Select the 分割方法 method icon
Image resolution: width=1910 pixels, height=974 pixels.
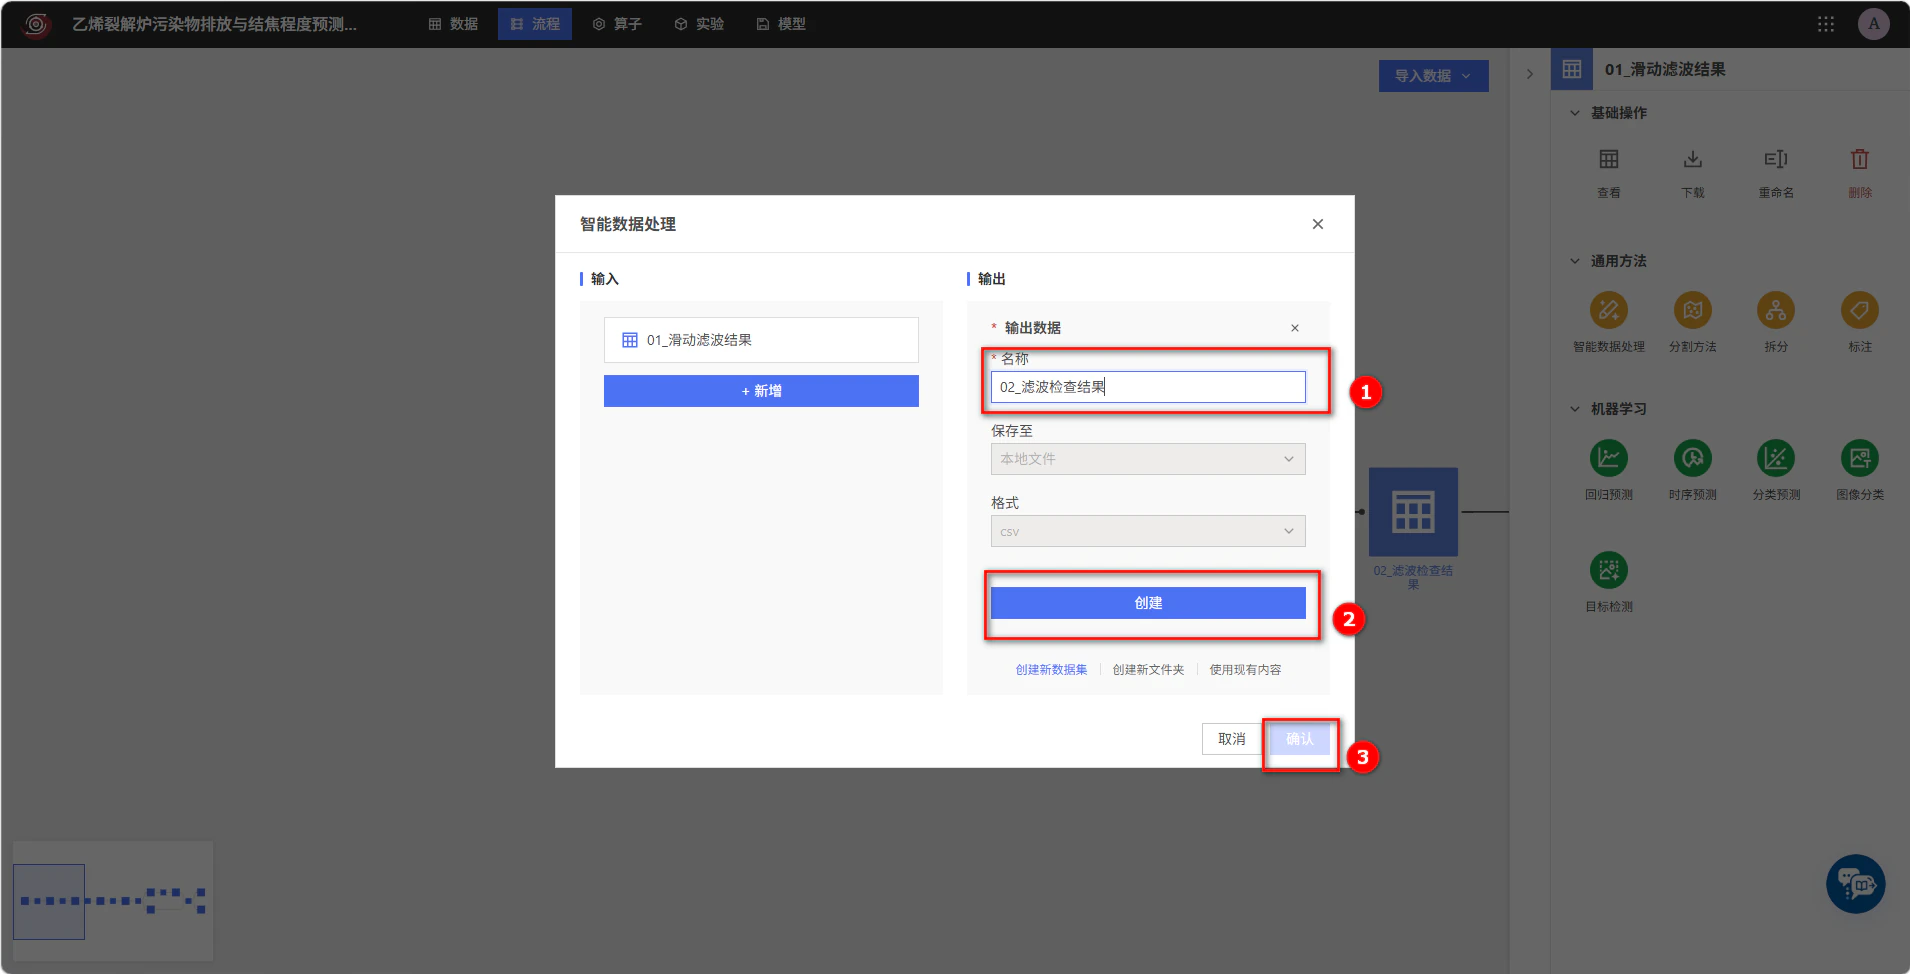[x=1692, y=311]
